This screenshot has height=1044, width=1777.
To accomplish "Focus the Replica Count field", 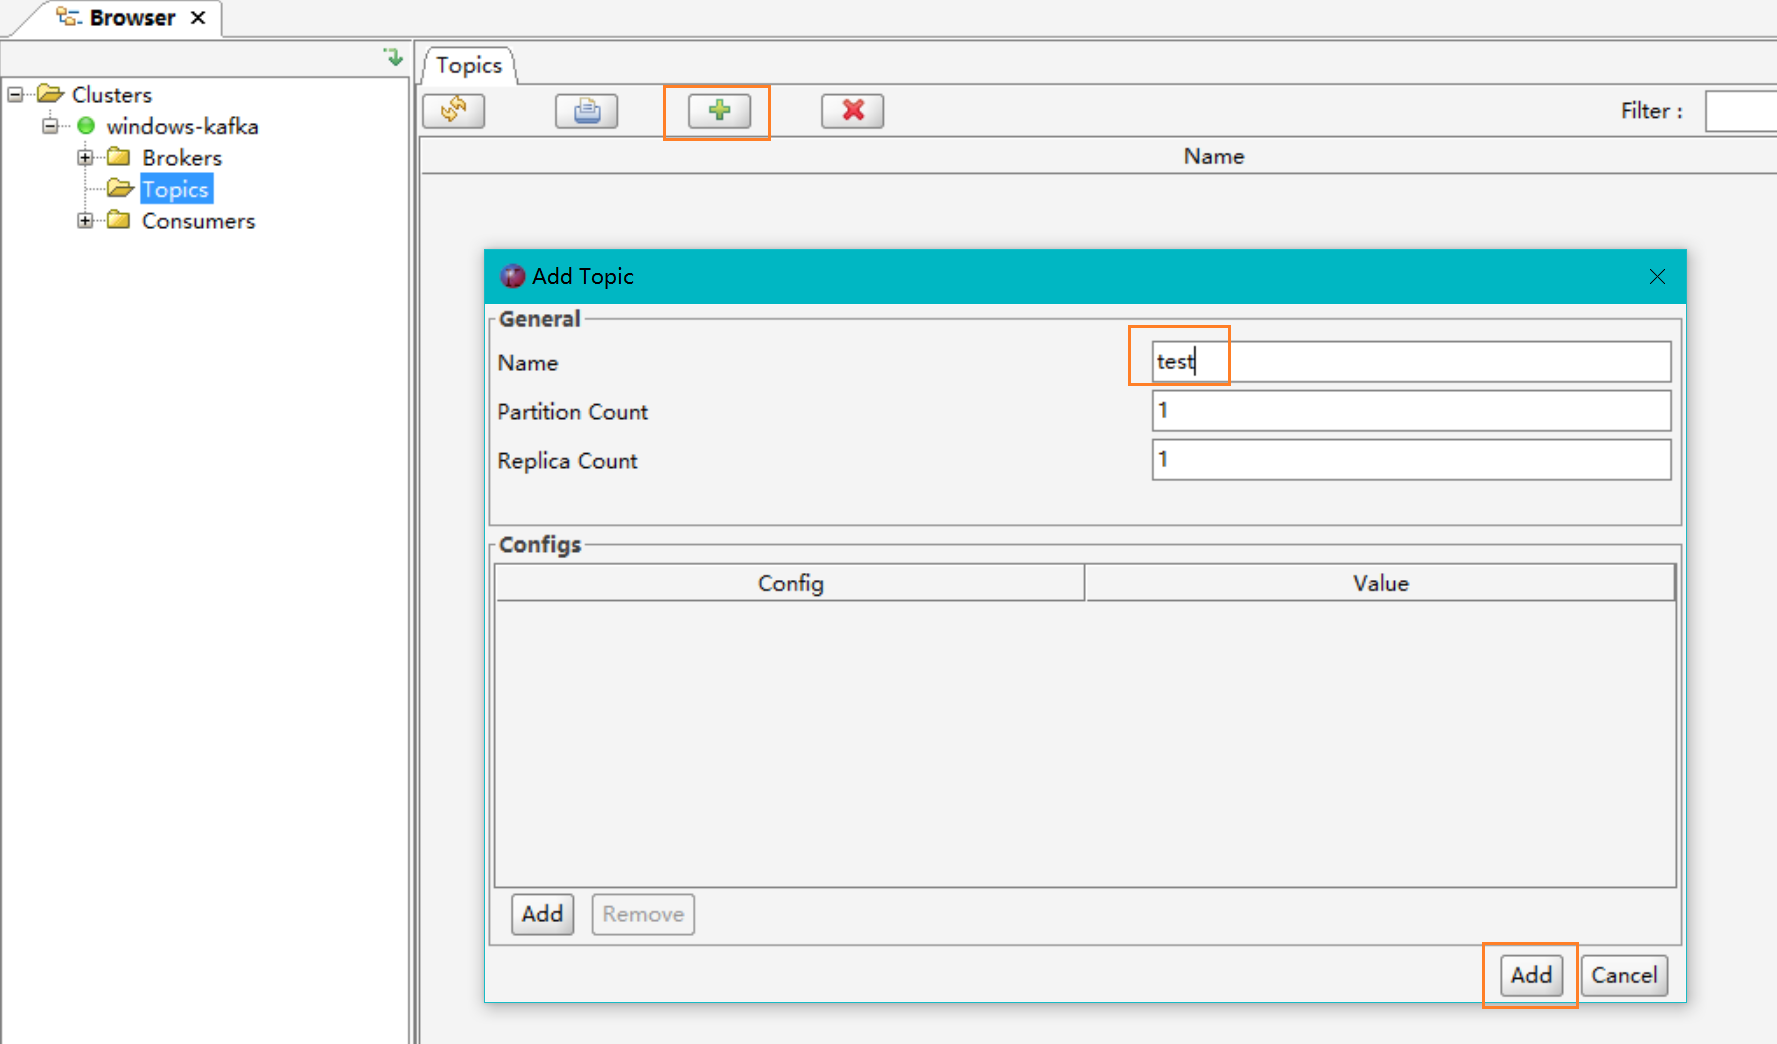I will point(1410,460).
